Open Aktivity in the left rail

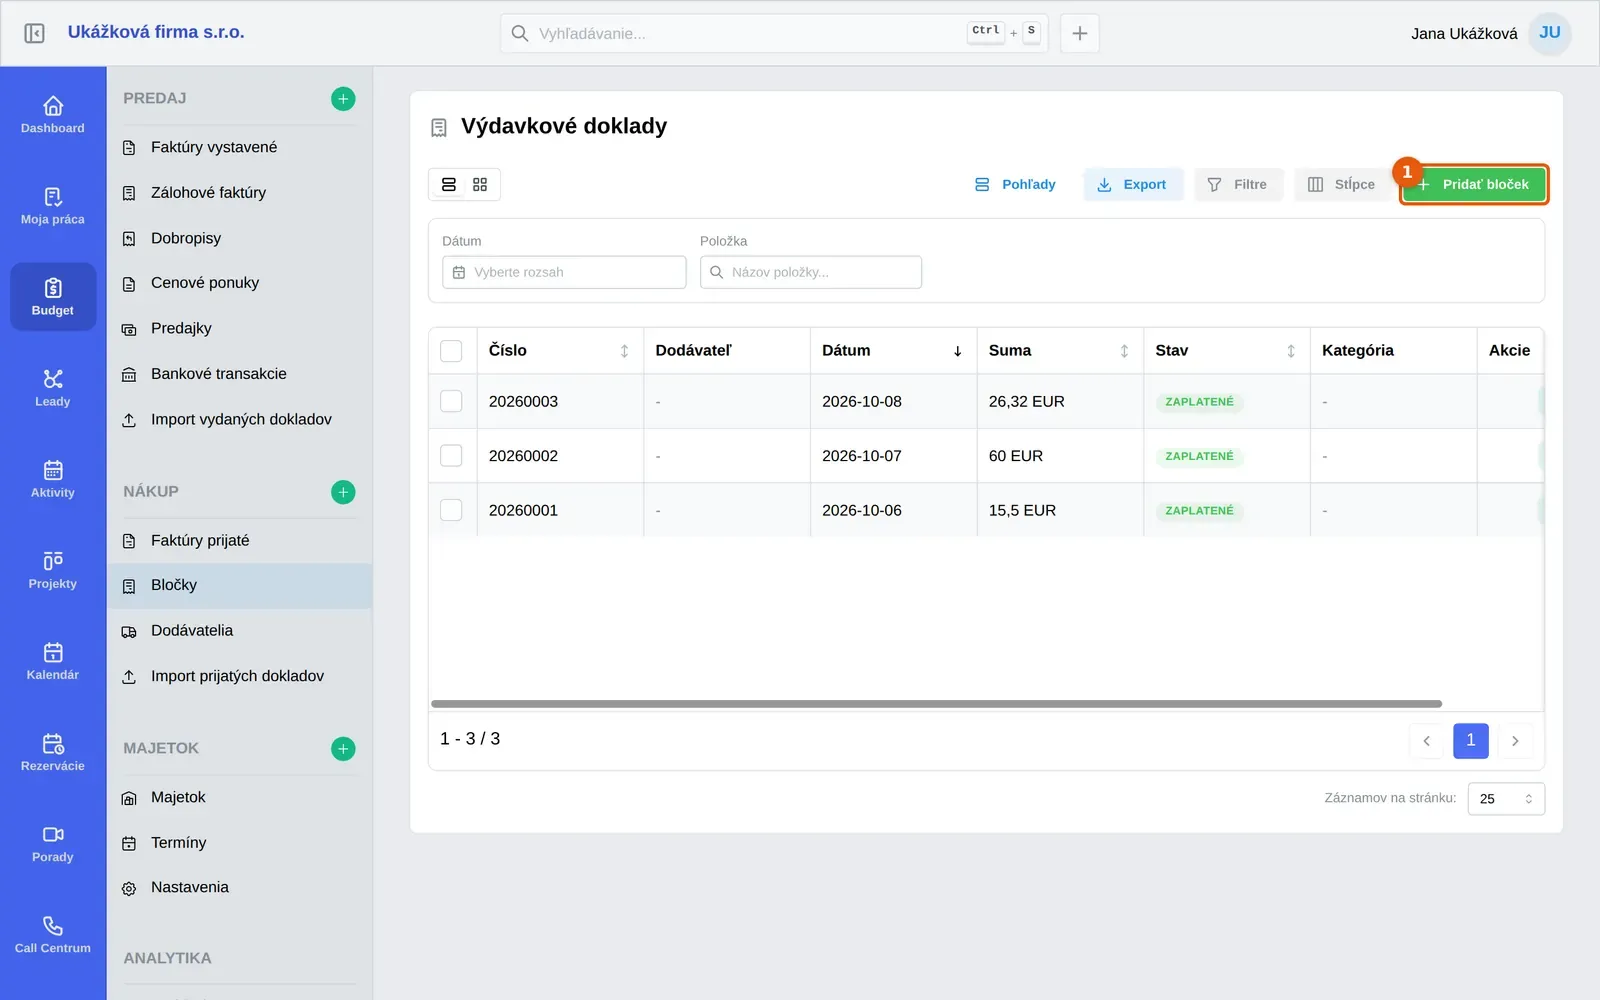click(53, 479)
